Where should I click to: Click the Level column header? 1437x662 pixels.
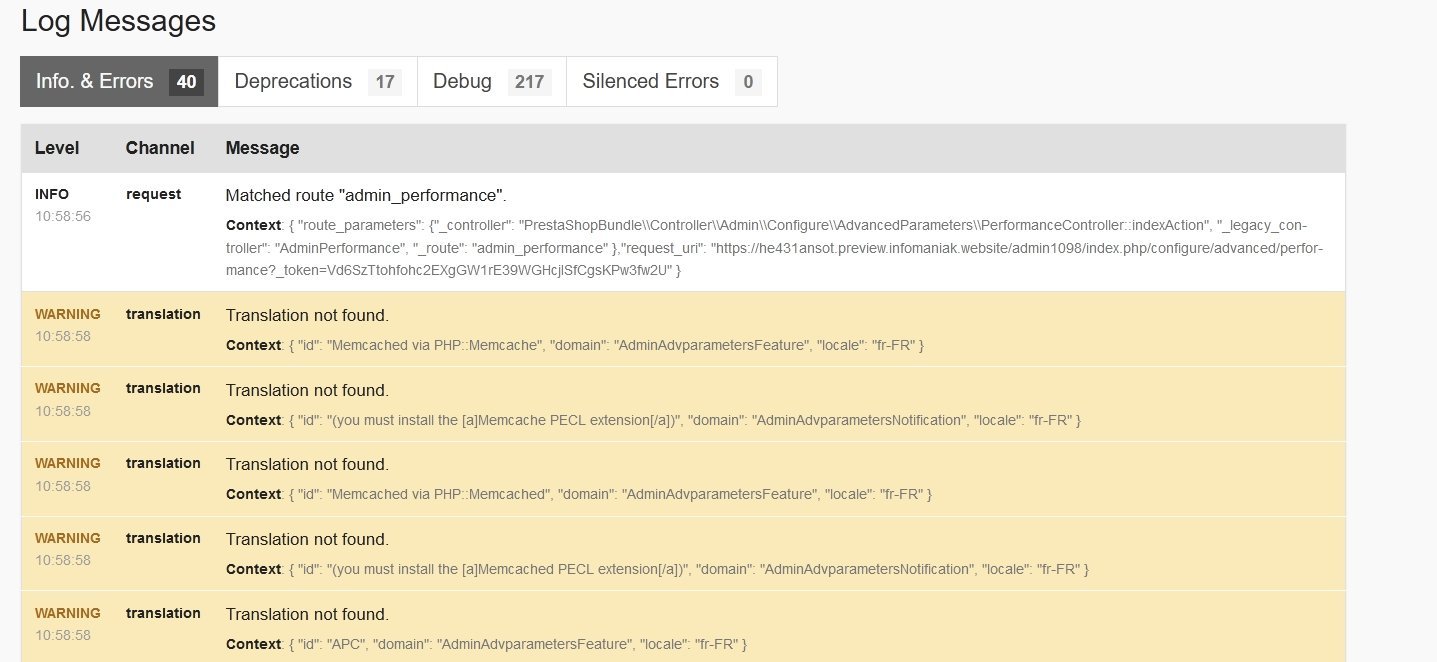point(57,148)
